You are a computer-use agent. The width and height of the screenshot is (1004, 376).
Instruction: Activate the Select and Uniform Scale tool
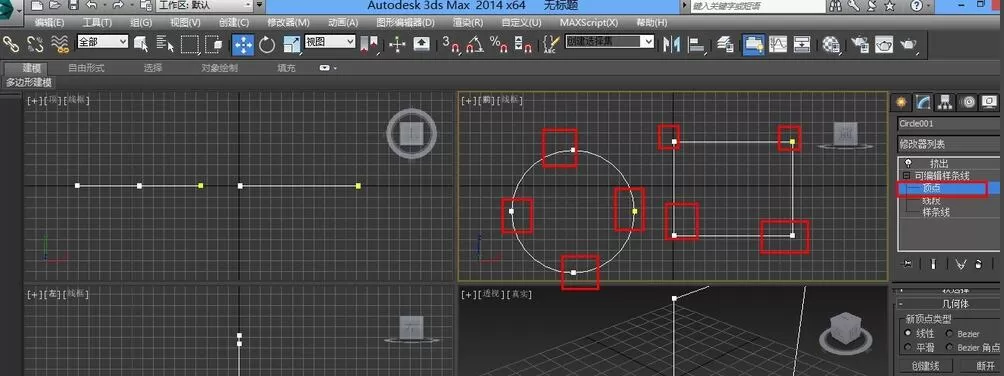pyautogui.click(x=291, y=44)
